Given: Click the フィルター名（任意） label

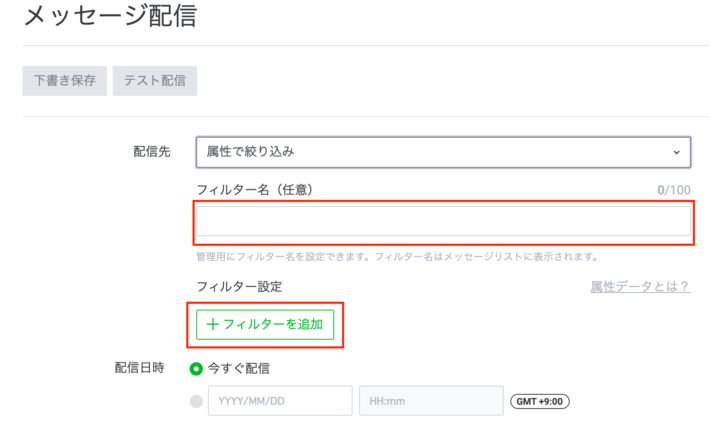Looking at the screenshot, I should coord(254,190).
